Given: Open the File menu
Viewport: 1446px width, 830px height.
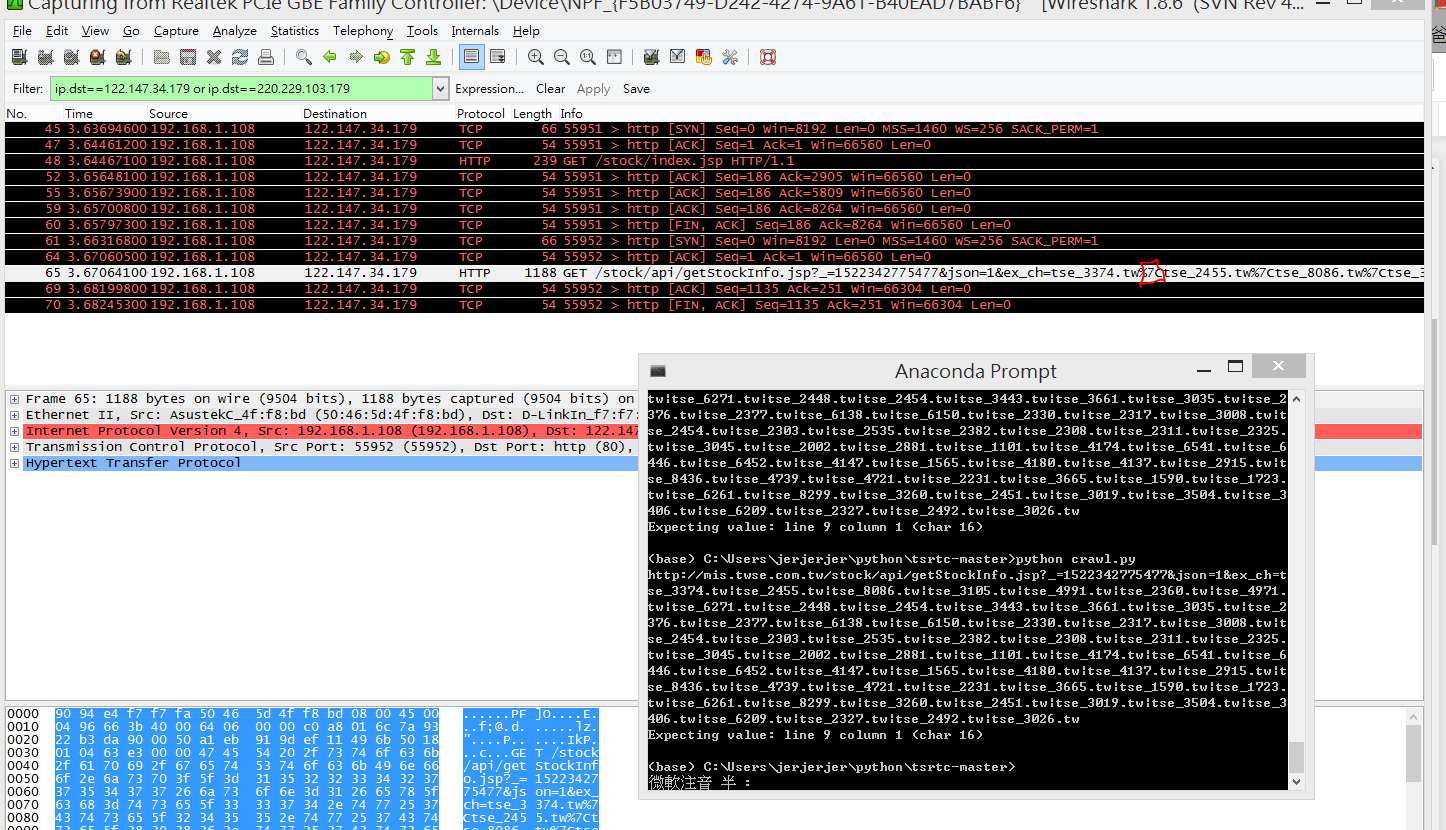Looking at the screenshot, I should tap(22, 31).
